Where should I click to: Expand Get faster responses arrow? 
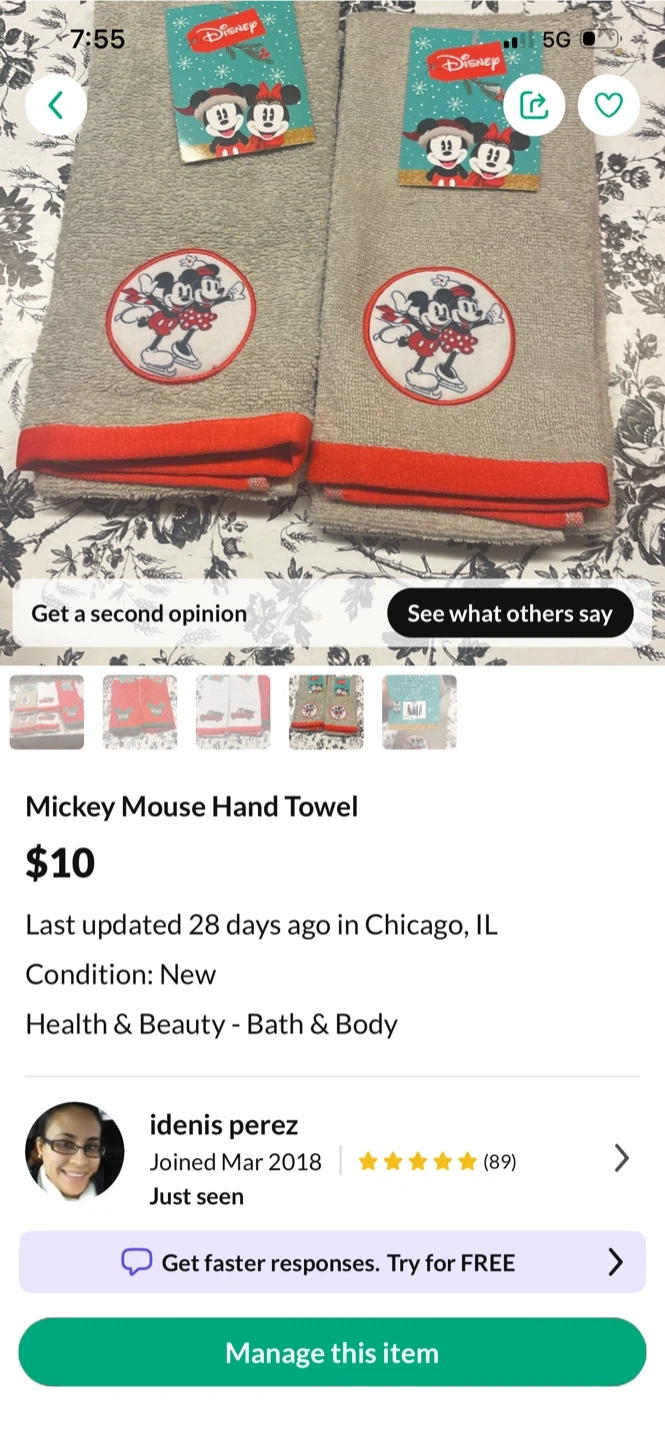pyautogui.click(x=615, y=1262)
